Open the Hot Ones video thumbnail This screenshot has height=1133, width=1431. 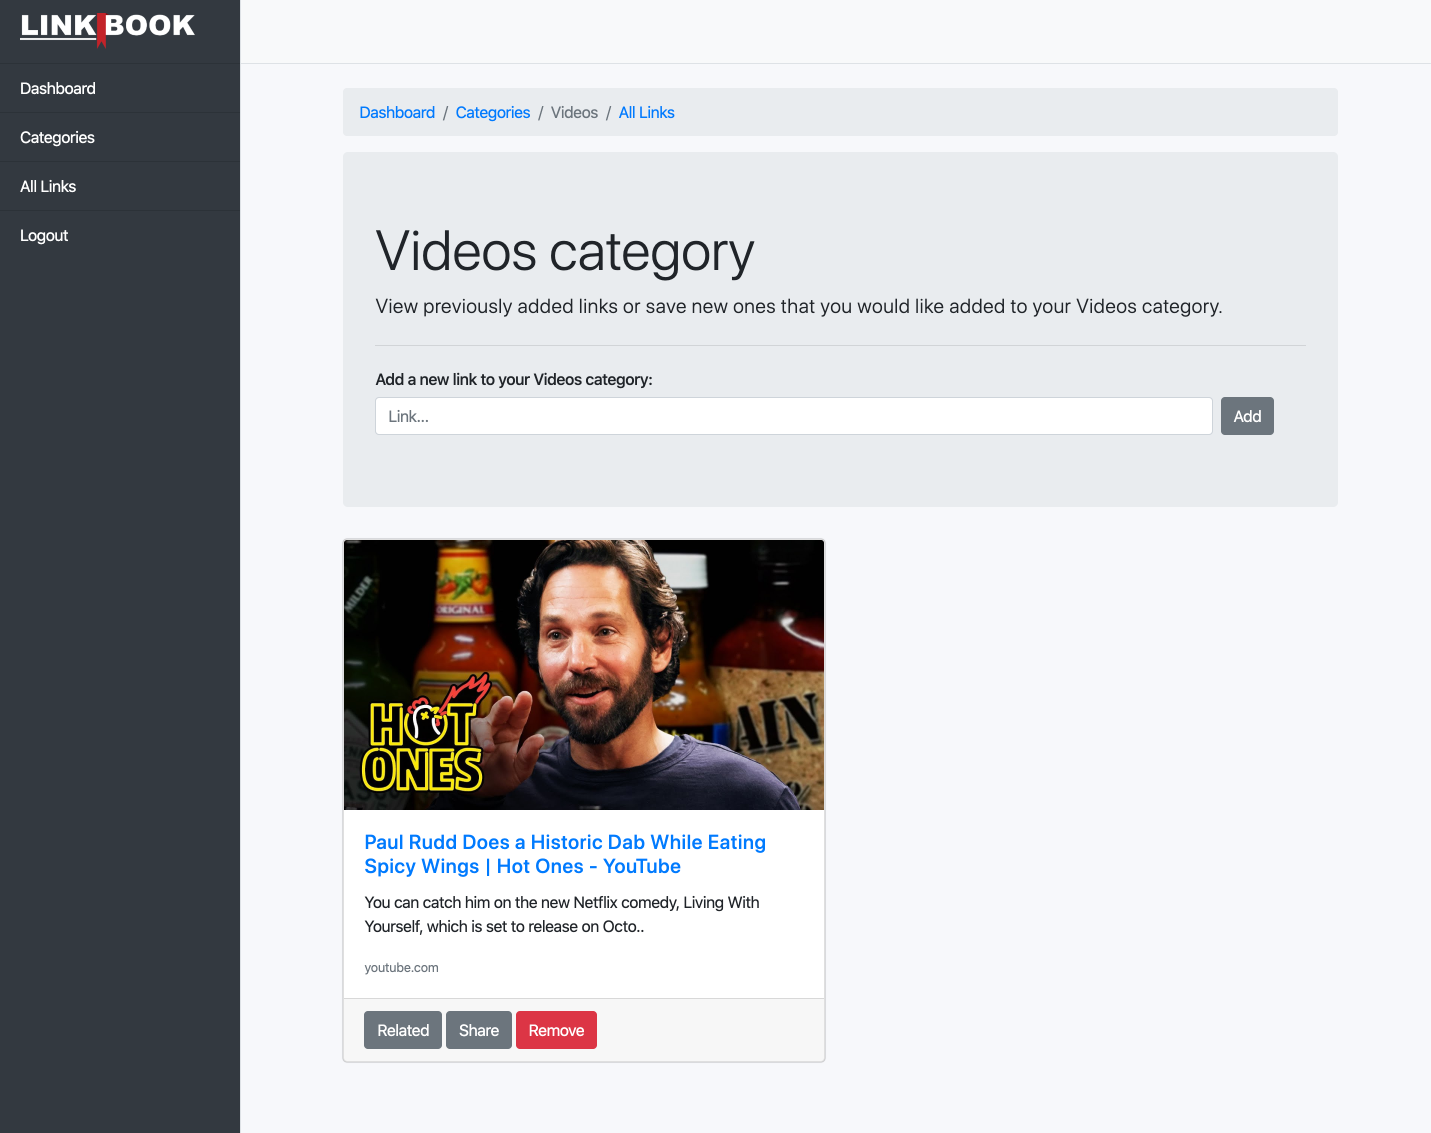584,675
